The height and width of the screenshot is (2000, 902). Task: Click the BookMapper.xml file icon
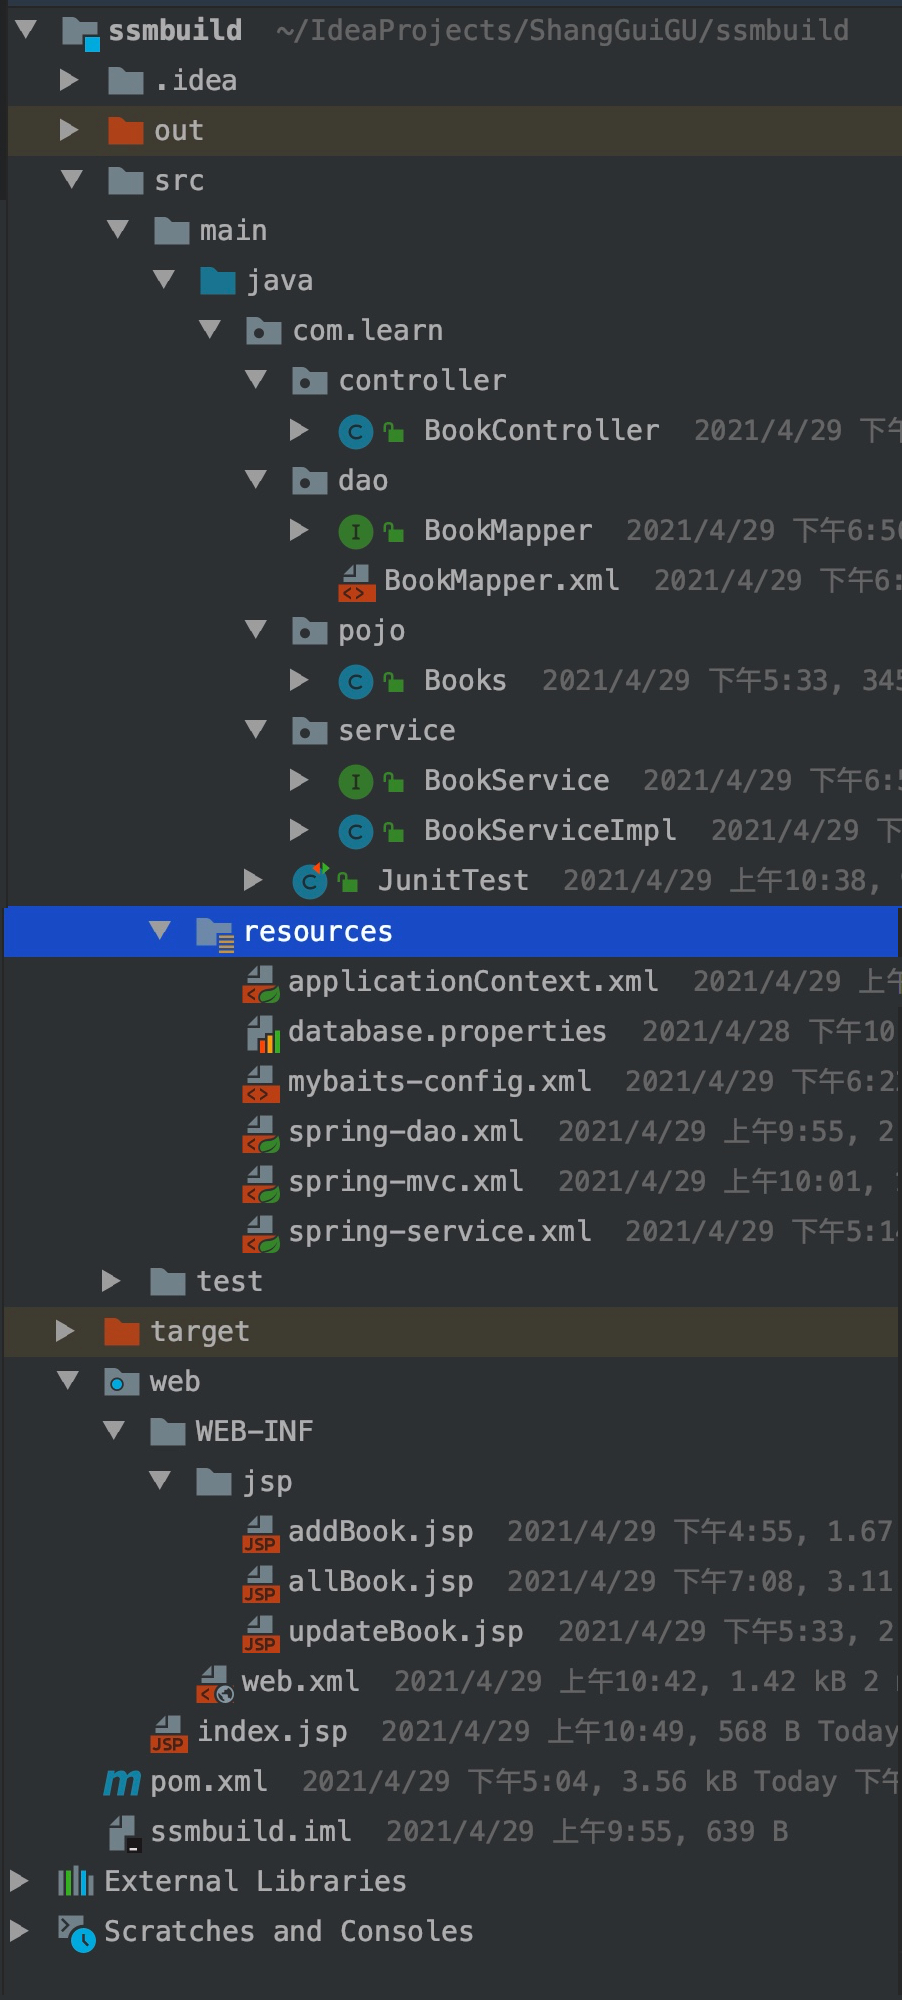[357, 581]
